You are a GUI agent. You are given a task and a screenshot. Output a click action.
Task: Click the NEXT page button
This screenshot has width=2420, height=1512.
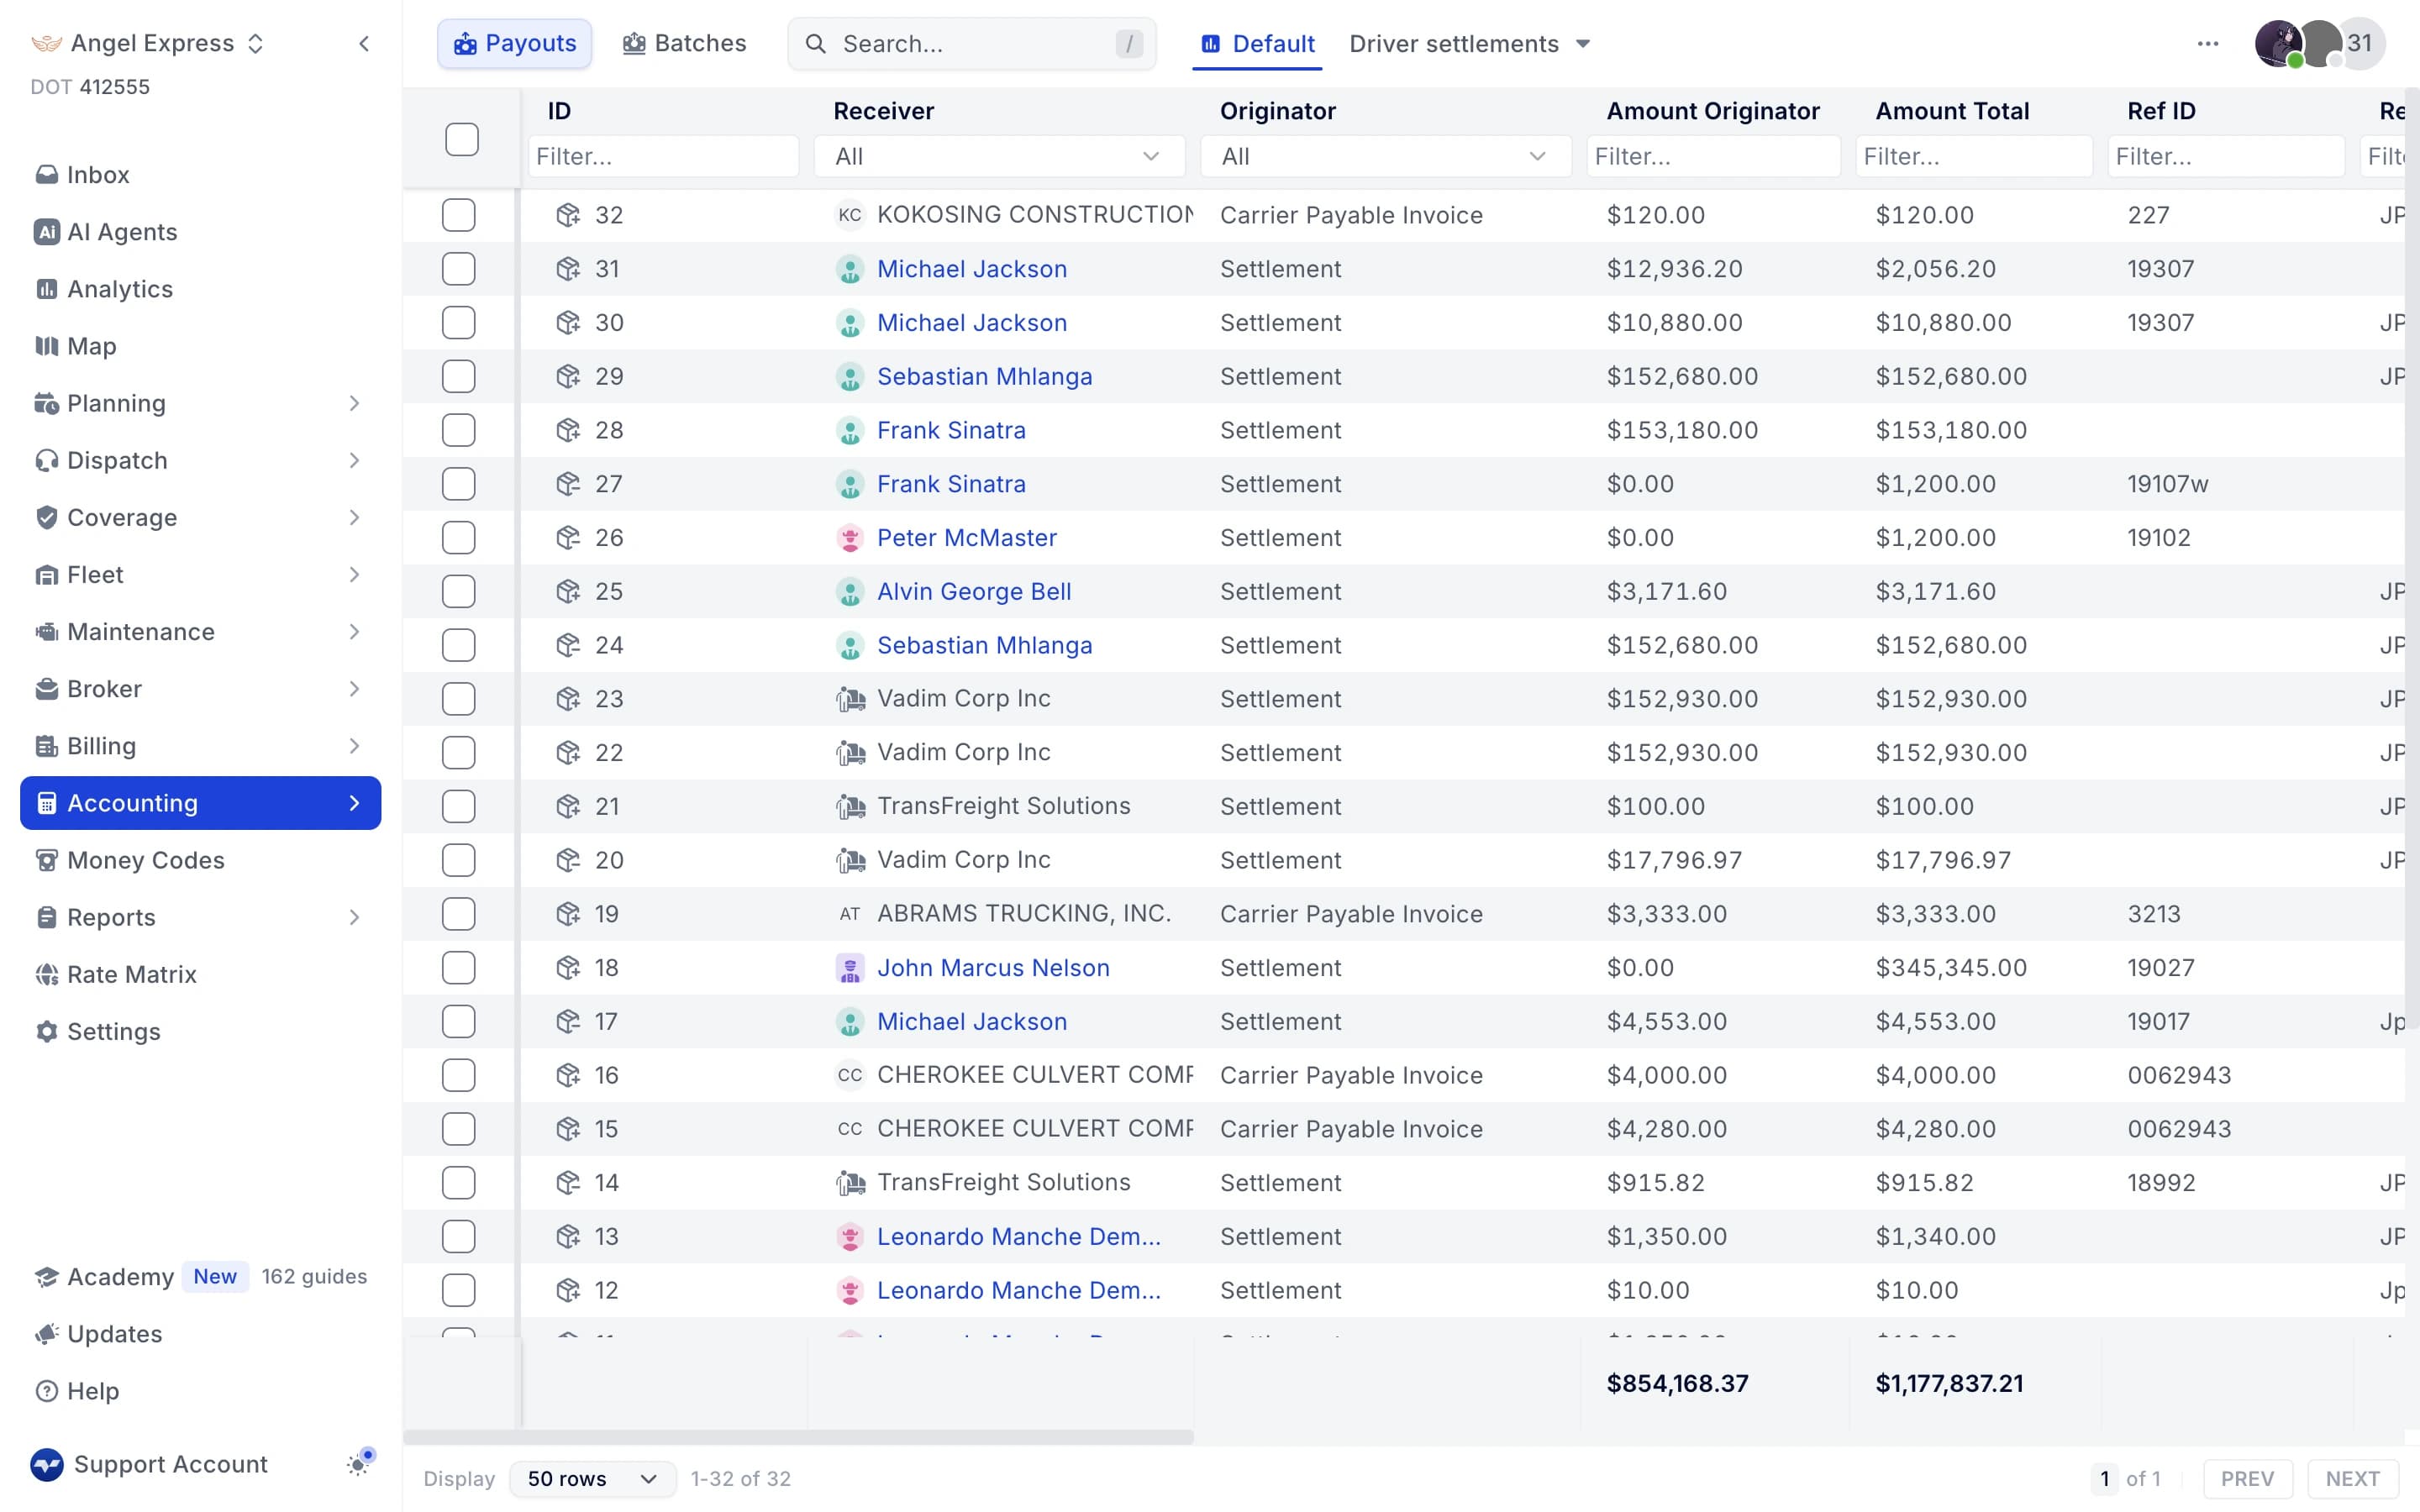tap(2352, 1478)
